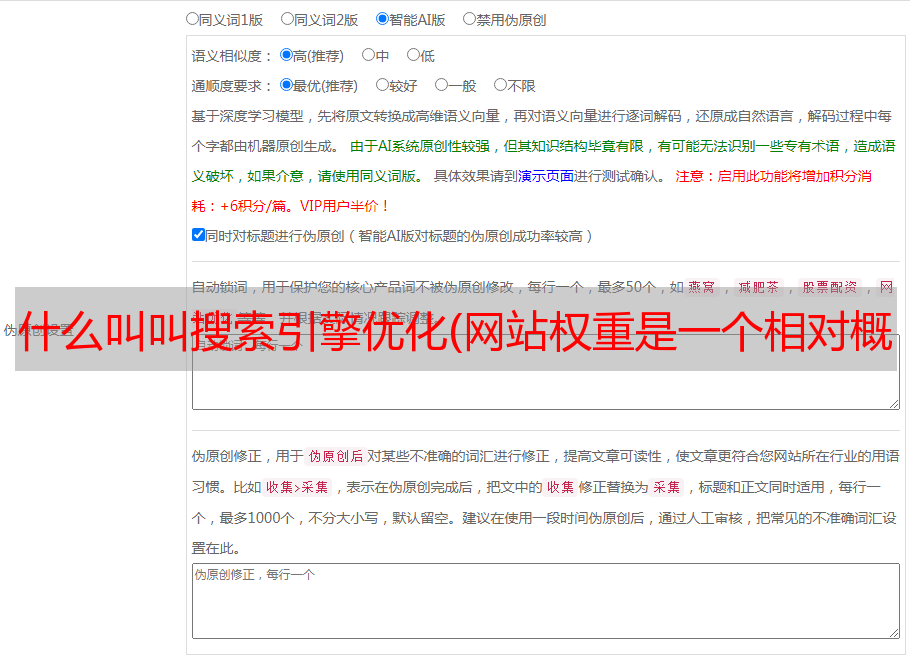Image resolution: width=911 pixels, height=658 pixels.
Task: Click the 减肥茶 example keyword tag
Action: [x=758, y=287]
